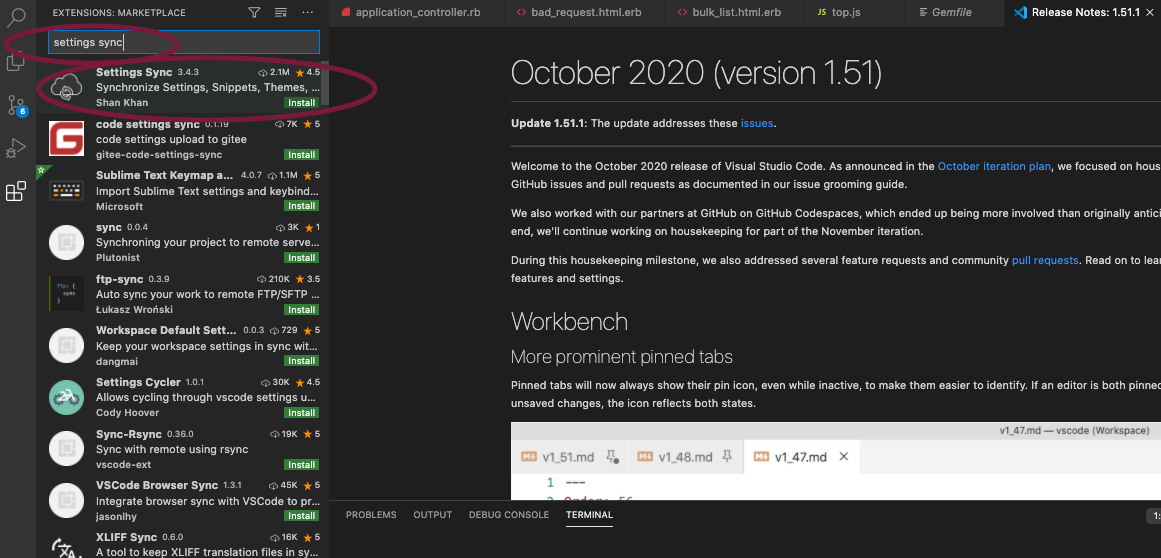Viewport: 1161px width, 558px height.
Task: Open the issues link in update note
Action: point(757,123)
